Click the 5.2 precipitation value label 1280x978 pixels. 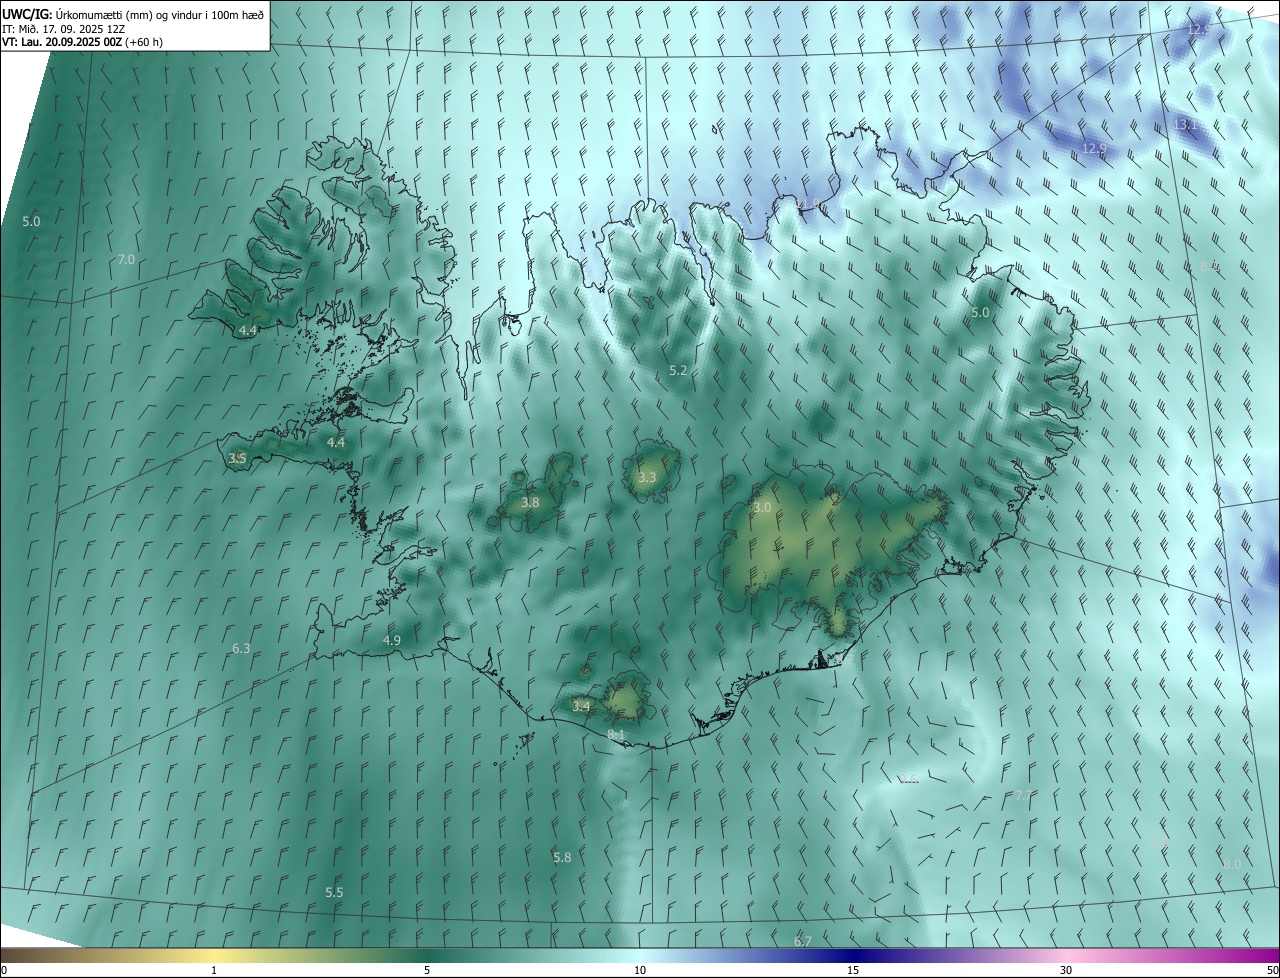[678, 371]
